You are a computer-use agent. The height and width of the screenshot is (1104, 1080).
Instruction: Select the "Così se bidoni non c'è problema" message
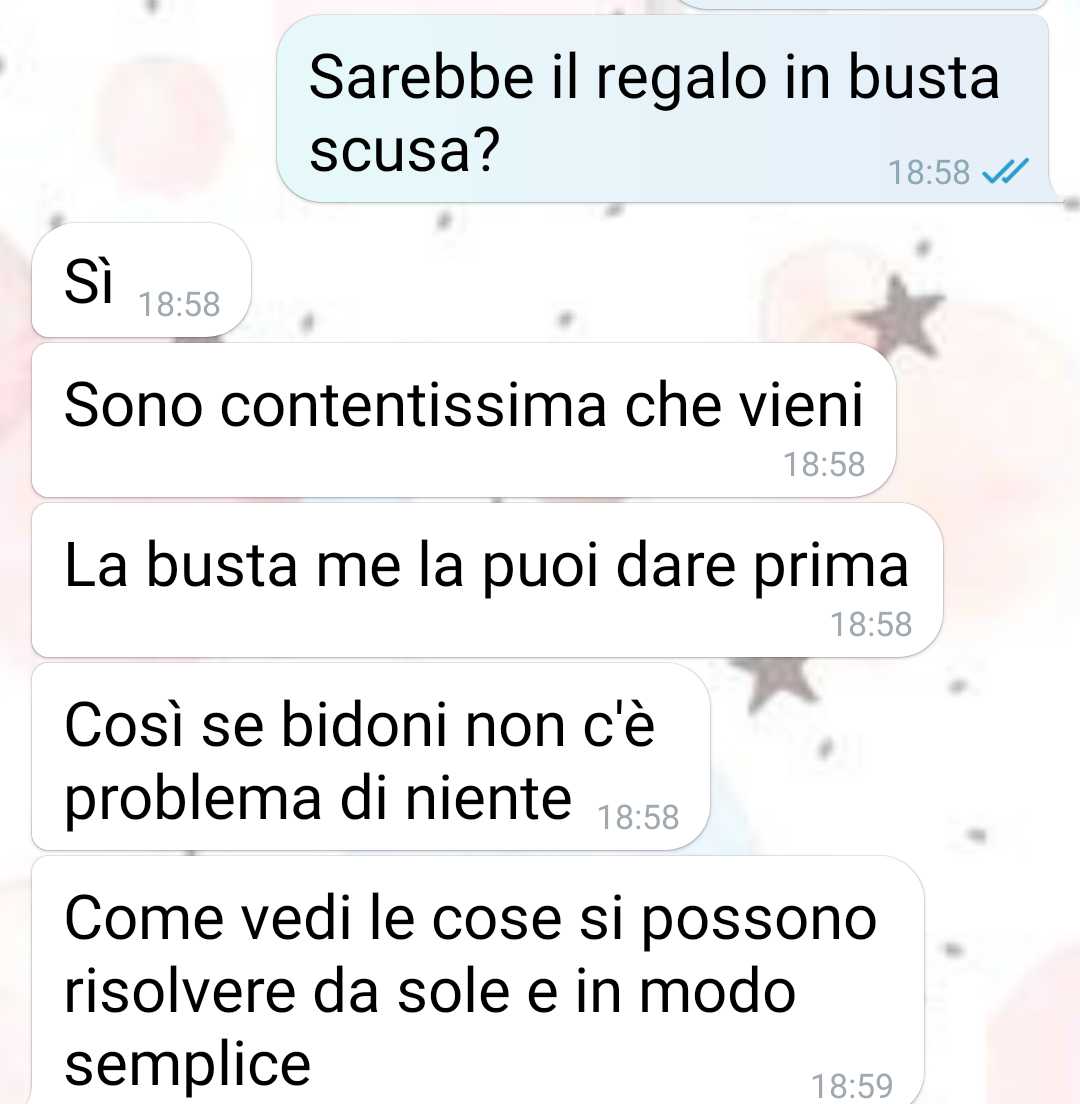pyautogui.click(x=370, y=756)
